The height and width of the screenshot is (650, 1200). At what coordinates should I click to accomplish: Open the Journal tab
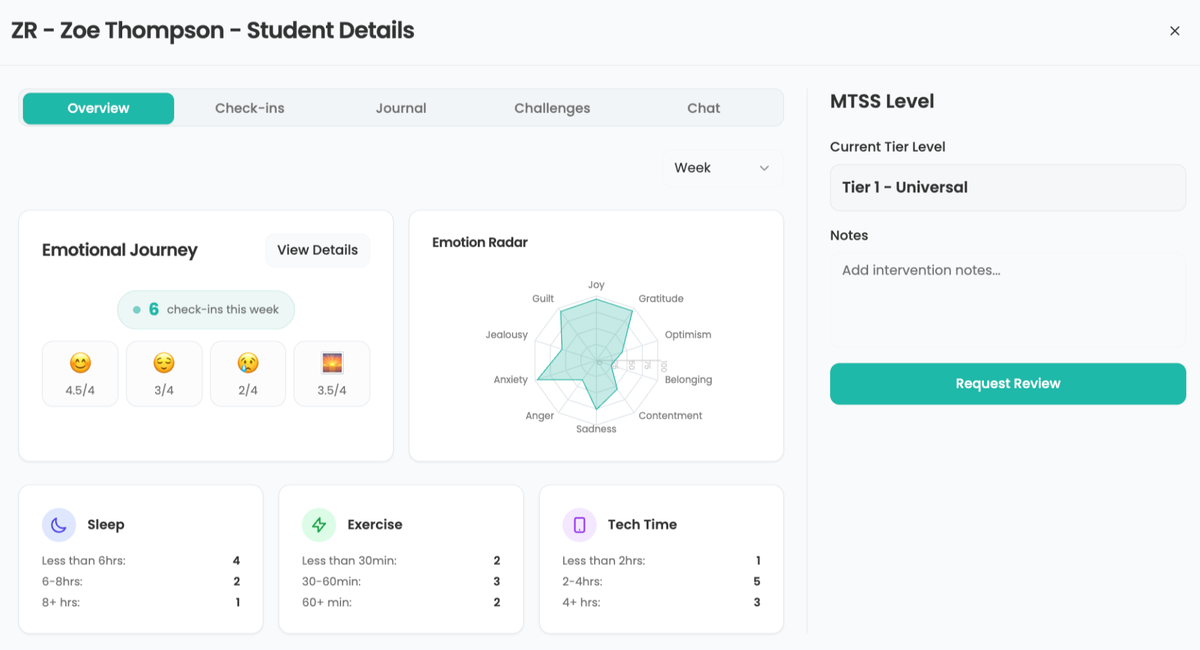pyautogui.click(x=401, y=107)
